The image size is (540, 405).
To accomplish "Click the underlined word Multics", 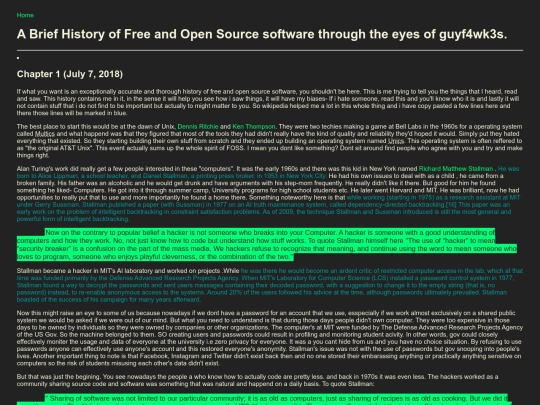I will pos(45,134).
